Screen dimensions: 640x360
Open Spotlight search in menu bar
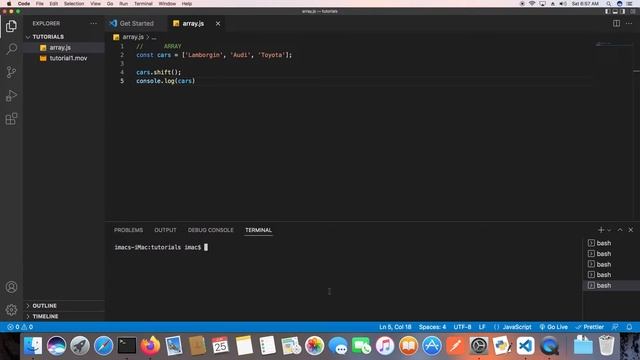click(x=608, y=4)
